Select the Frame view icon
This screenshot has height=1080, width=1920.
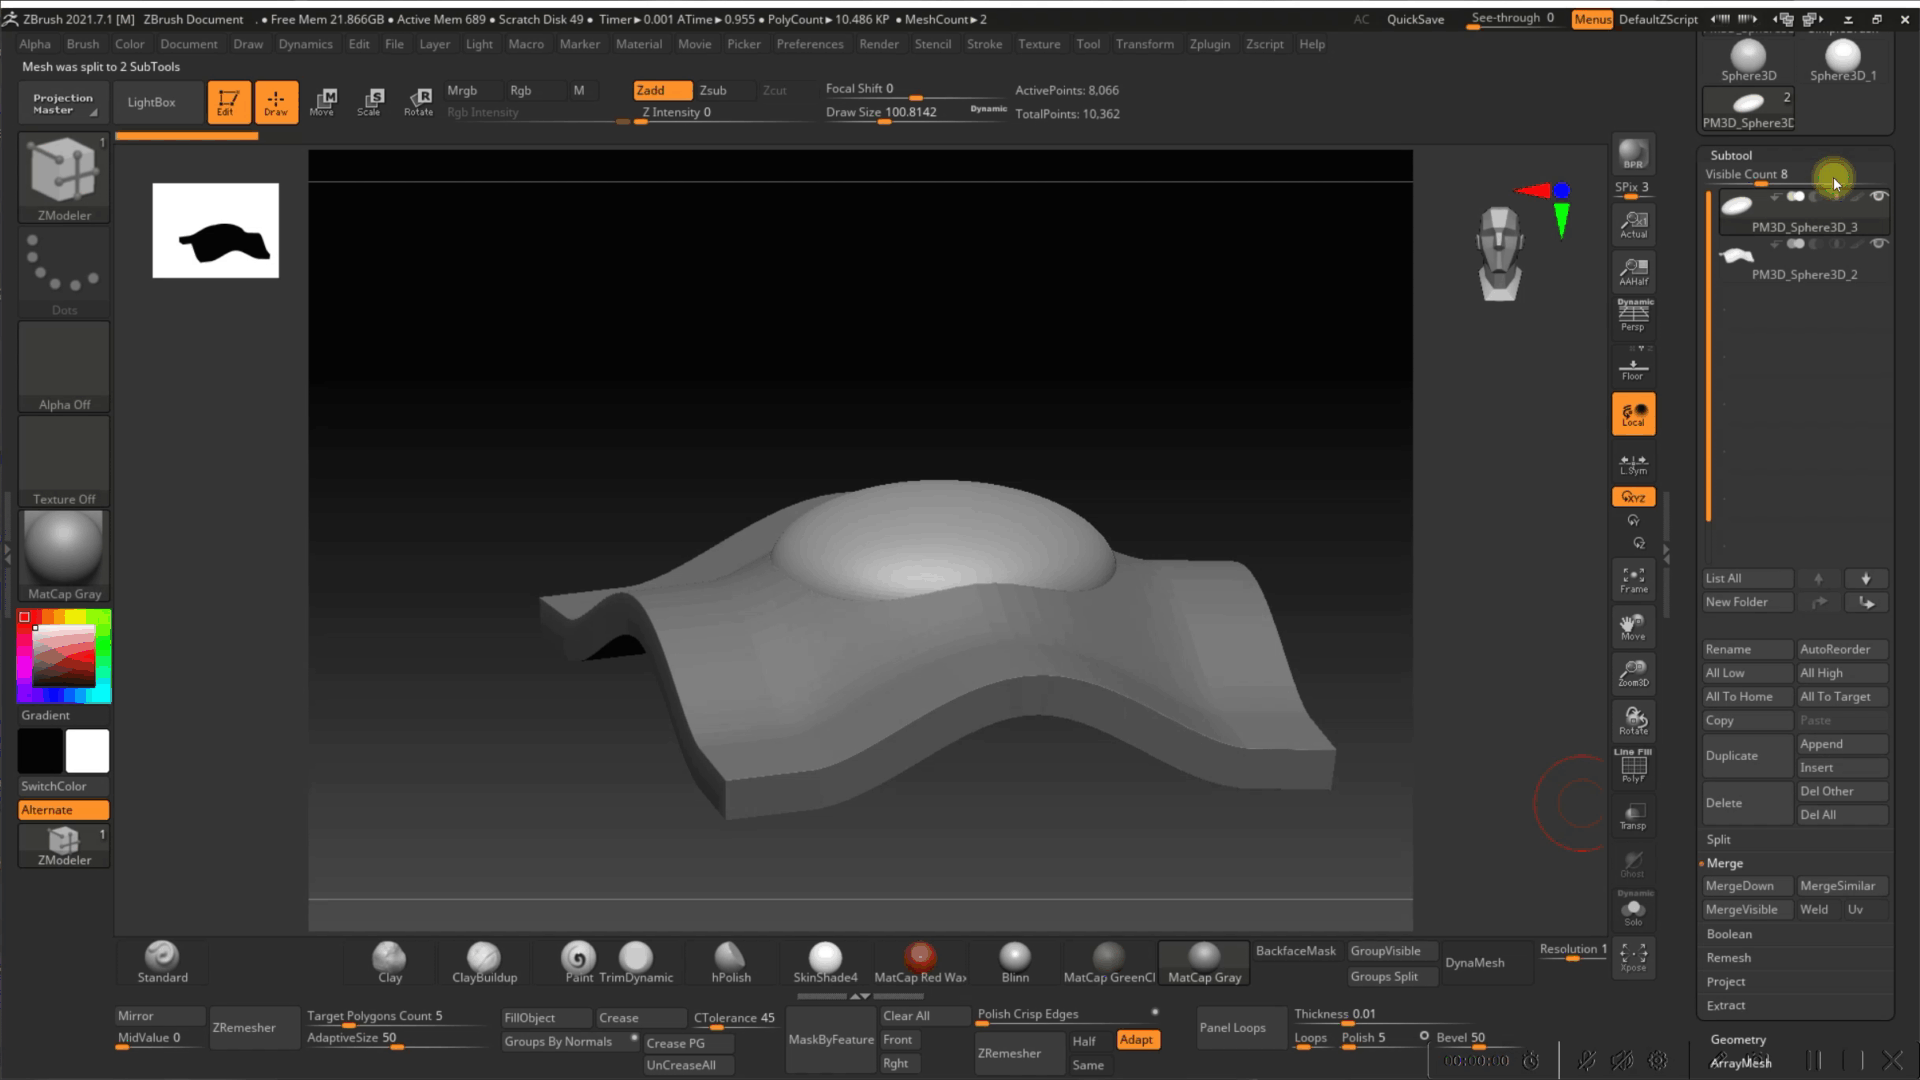point(1633,579)
